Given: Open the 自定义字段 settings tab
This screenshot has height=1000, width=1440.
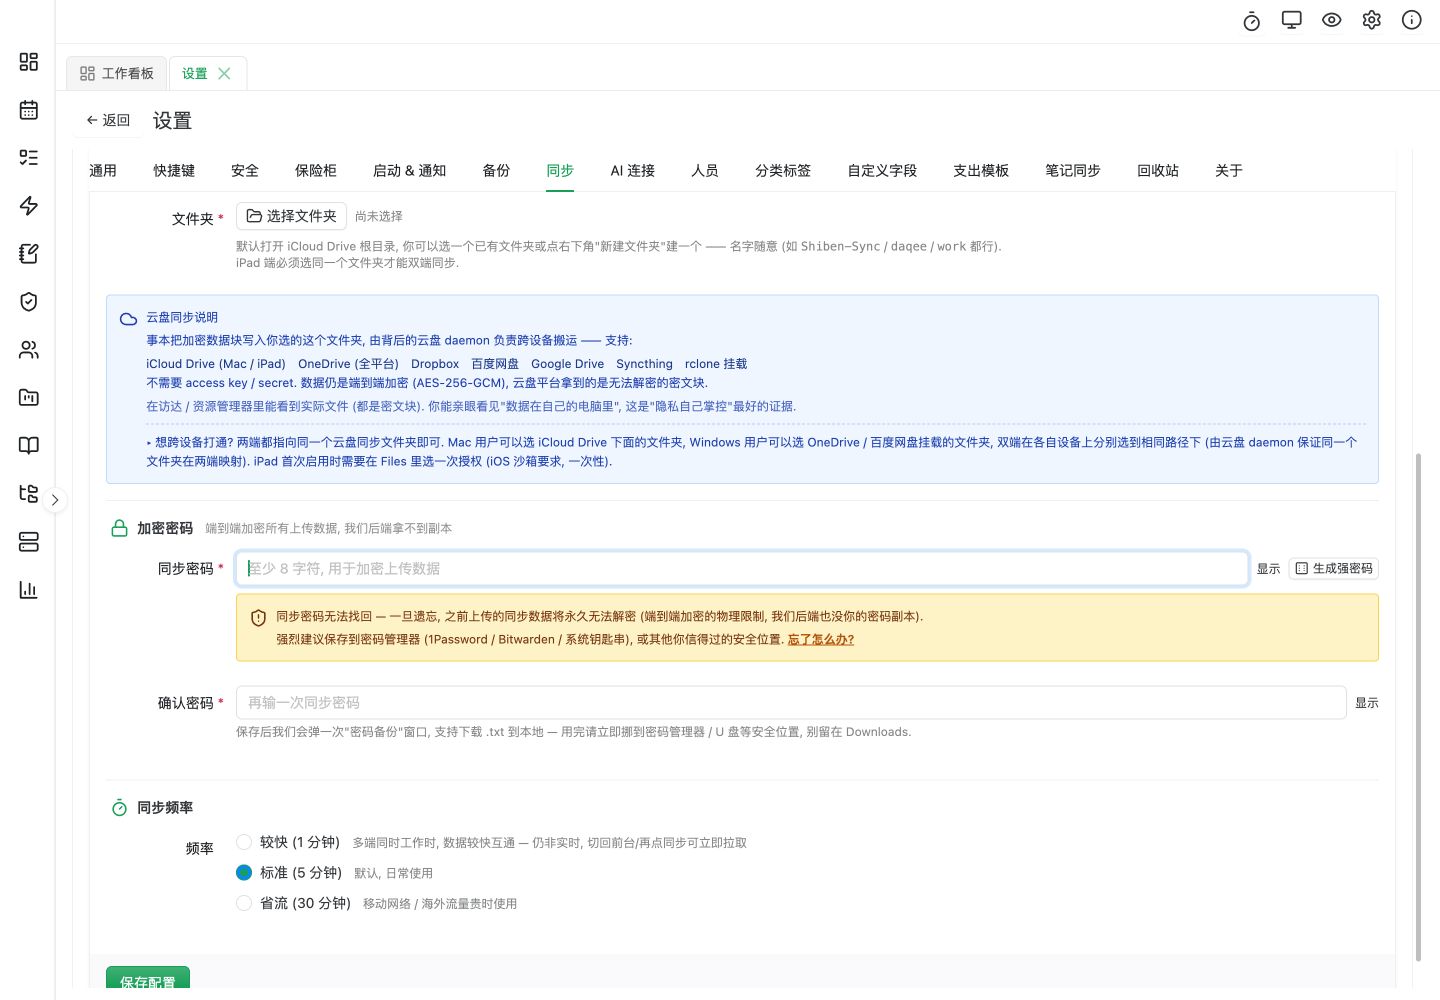Looking at the screenshot, I should point(882,171).
